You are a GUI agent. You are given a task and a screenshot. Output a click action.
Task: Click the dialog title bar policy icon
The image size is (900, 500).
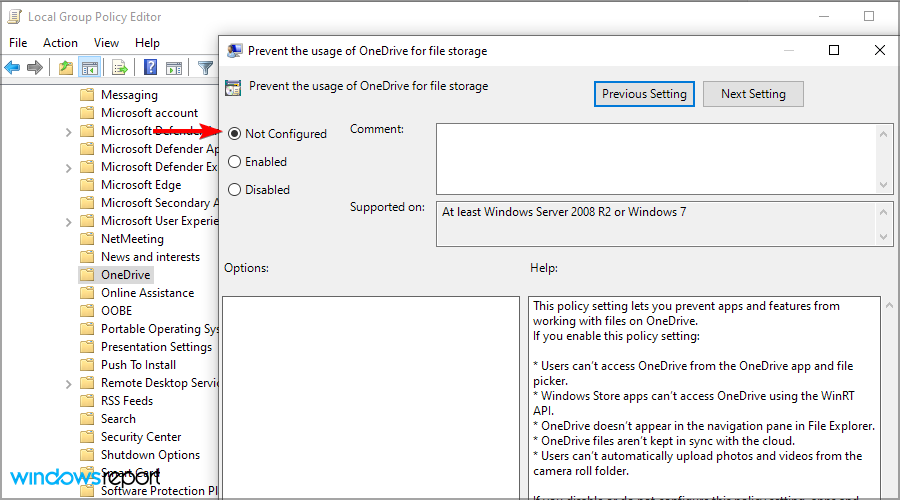pyautogui.click(x=235, y=51)
